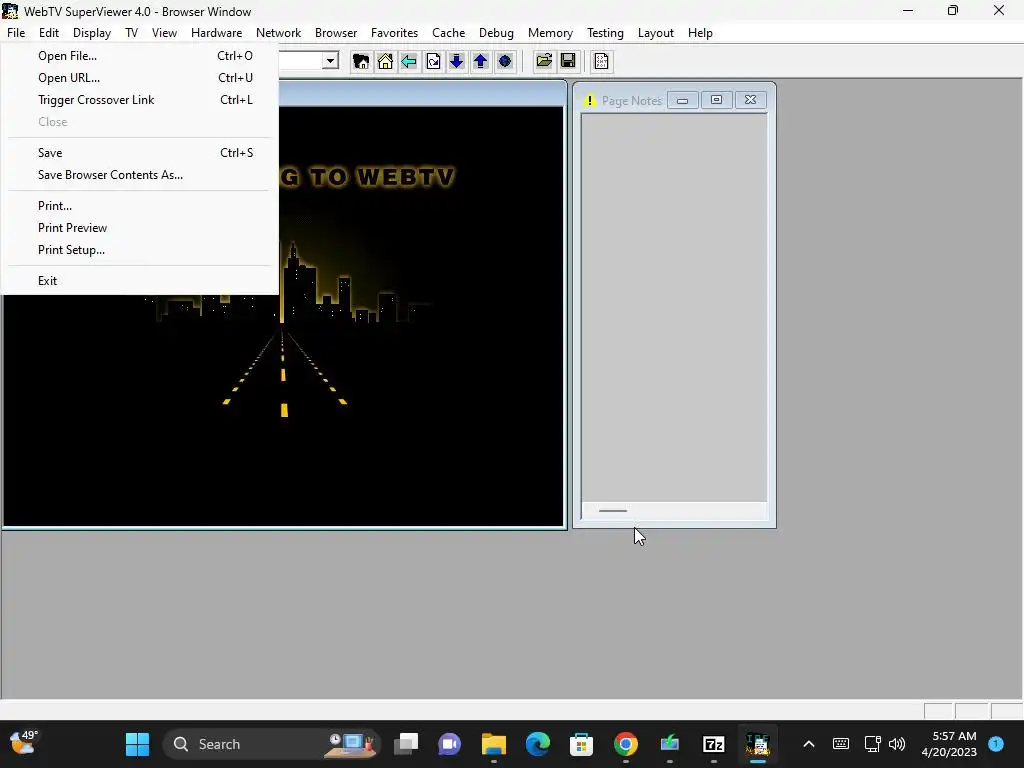Open the weather widget showing 49°
The height and width of the screenshot is (768, 1024).
point(25,743)
